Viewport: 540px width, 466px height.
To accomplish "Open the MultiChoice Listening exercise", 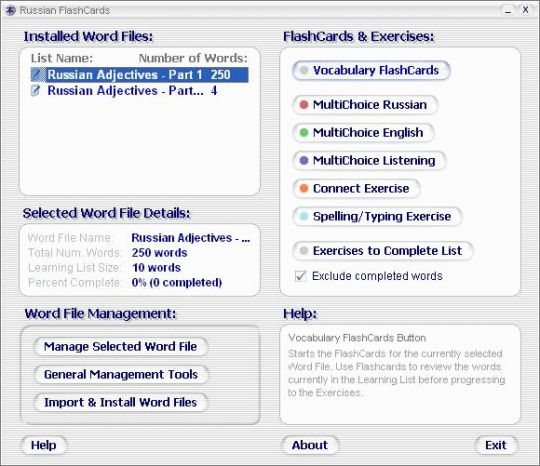I will coord(369,160).
